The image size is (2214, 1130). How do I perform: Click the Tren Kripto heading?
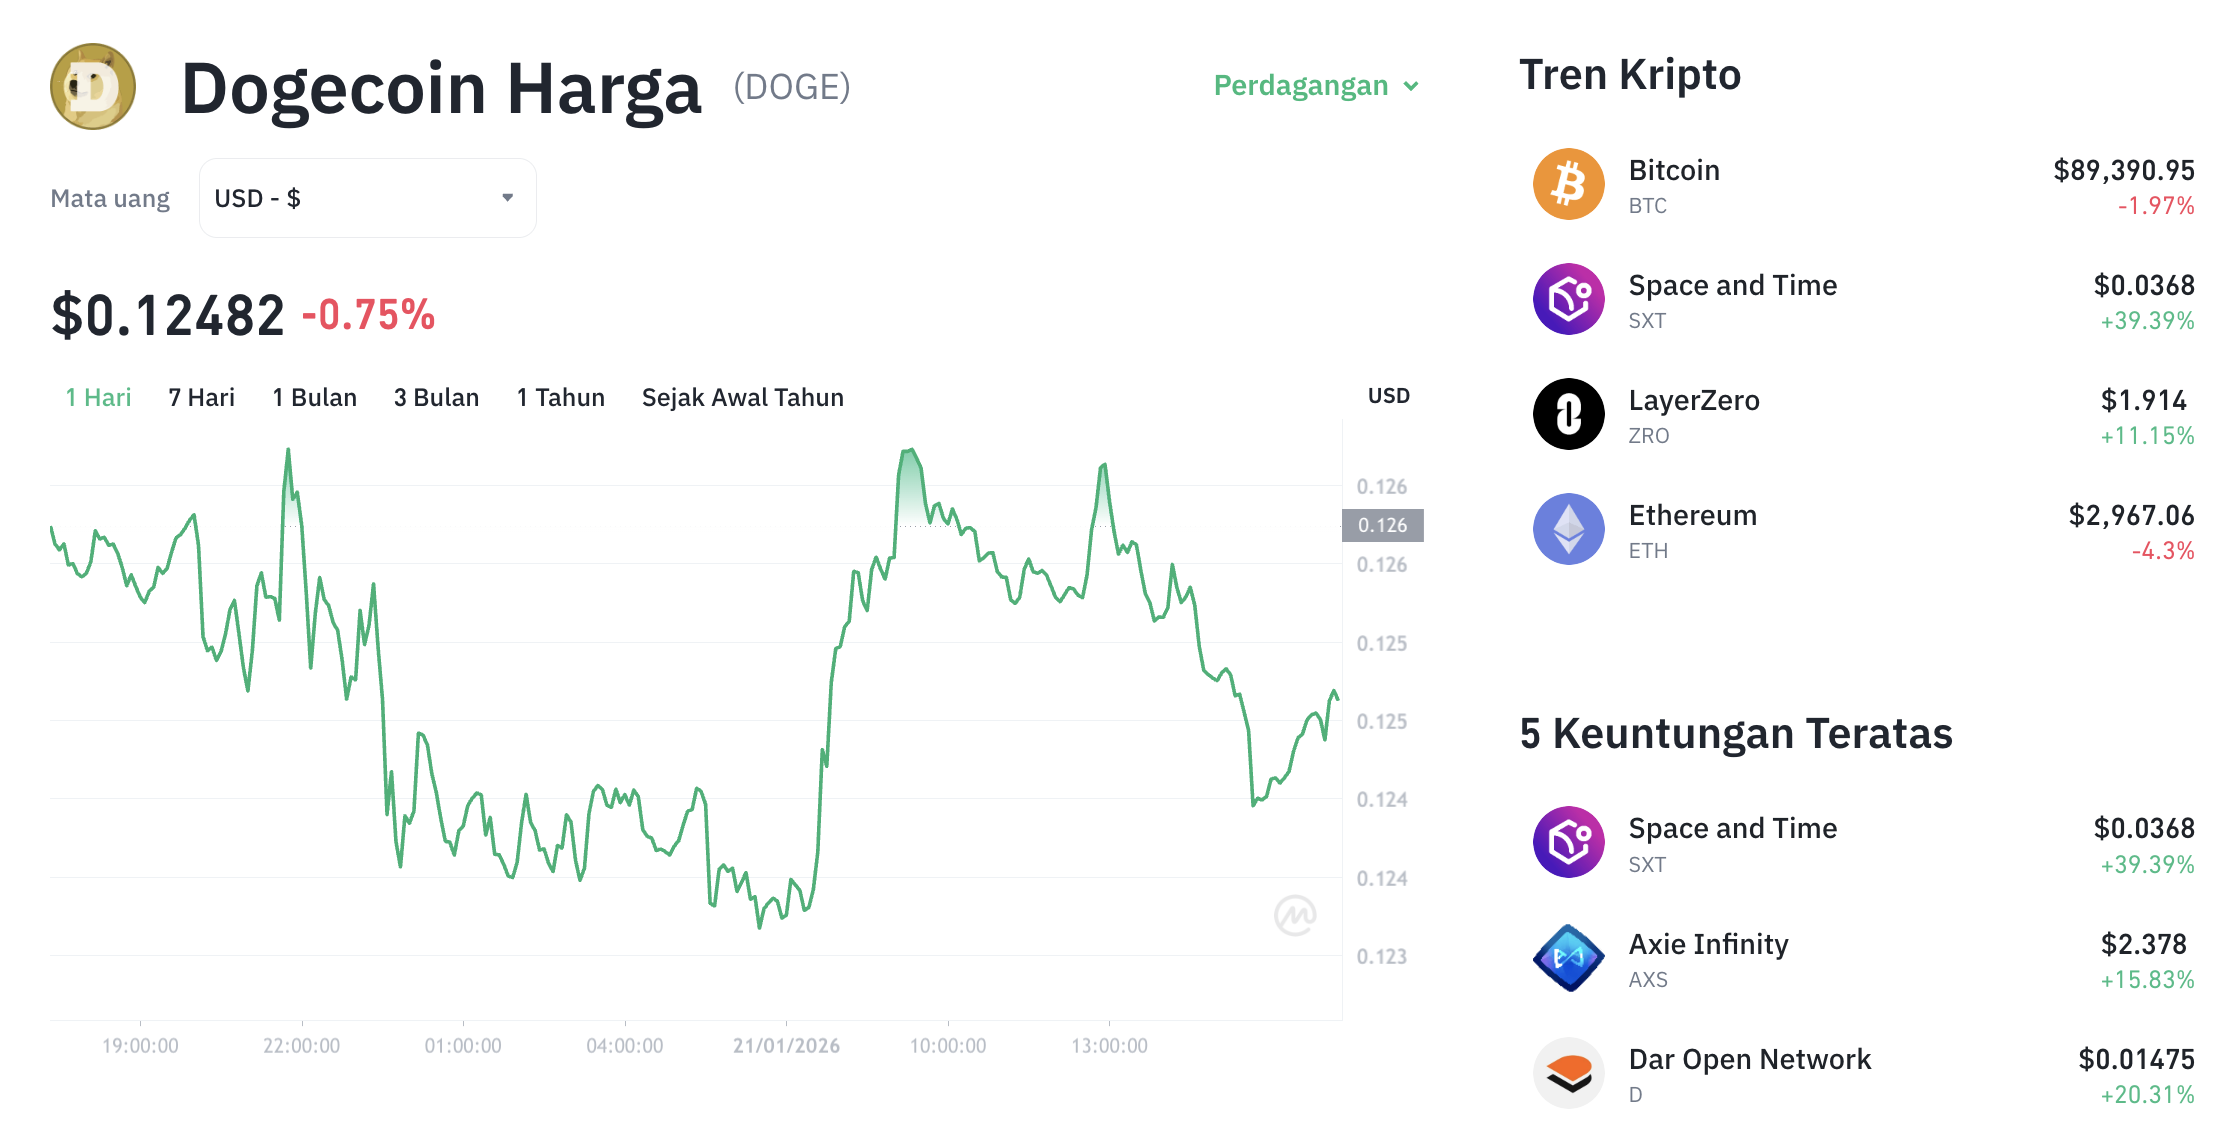coord(1630,74)
